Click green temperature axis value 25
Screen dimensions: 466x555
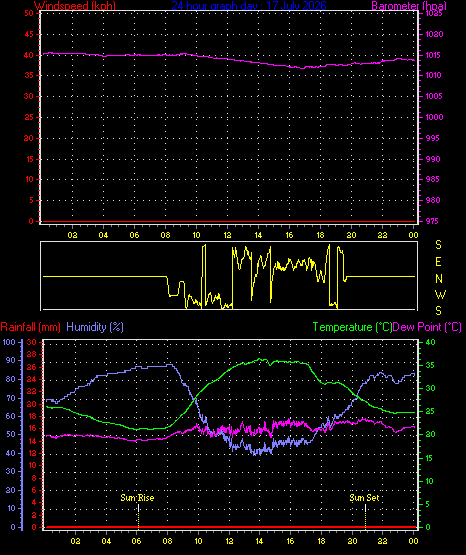[x=430, y=412]
